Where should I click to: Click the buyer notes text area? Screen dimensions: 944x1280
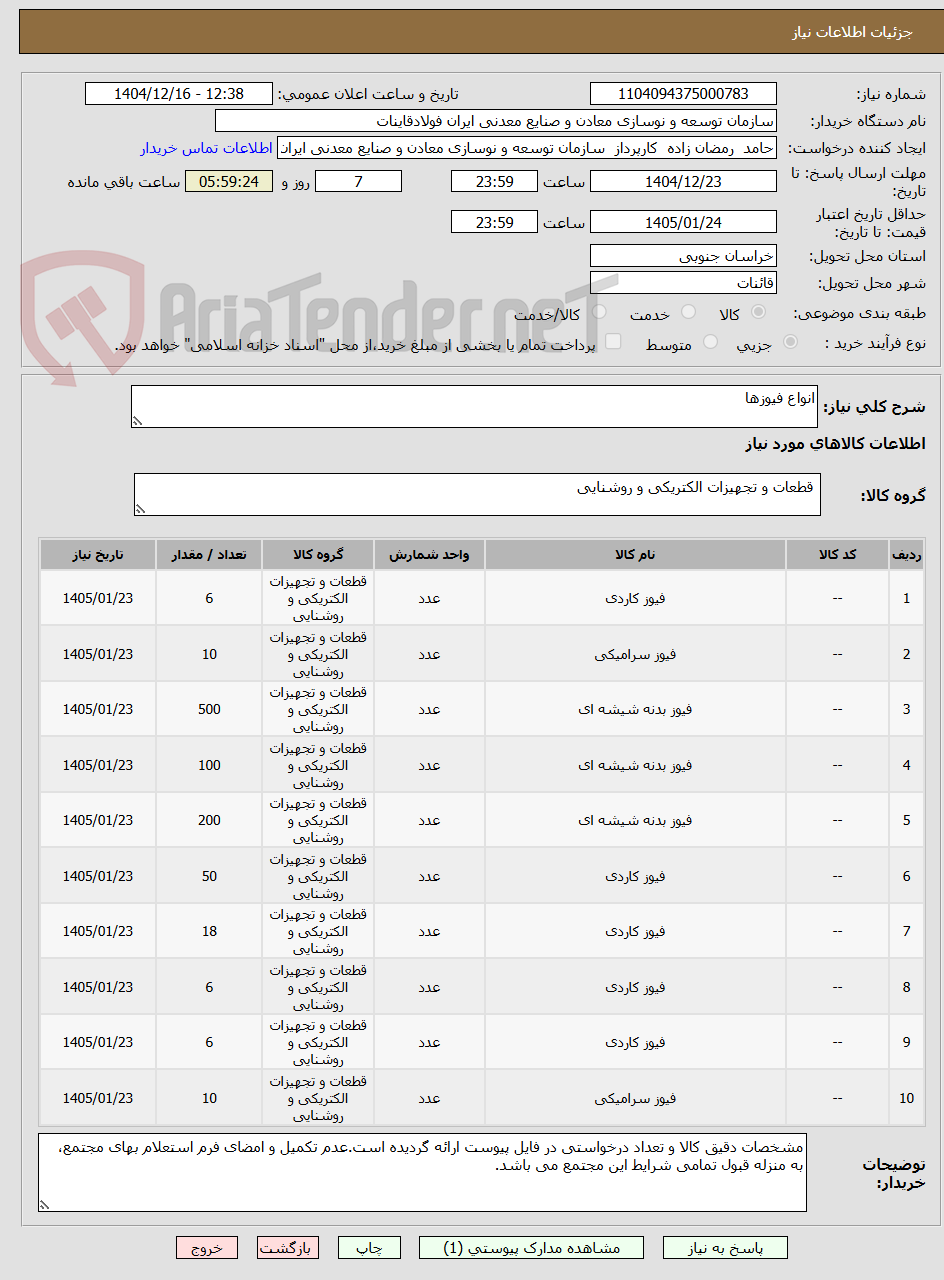click(422, 1172)
